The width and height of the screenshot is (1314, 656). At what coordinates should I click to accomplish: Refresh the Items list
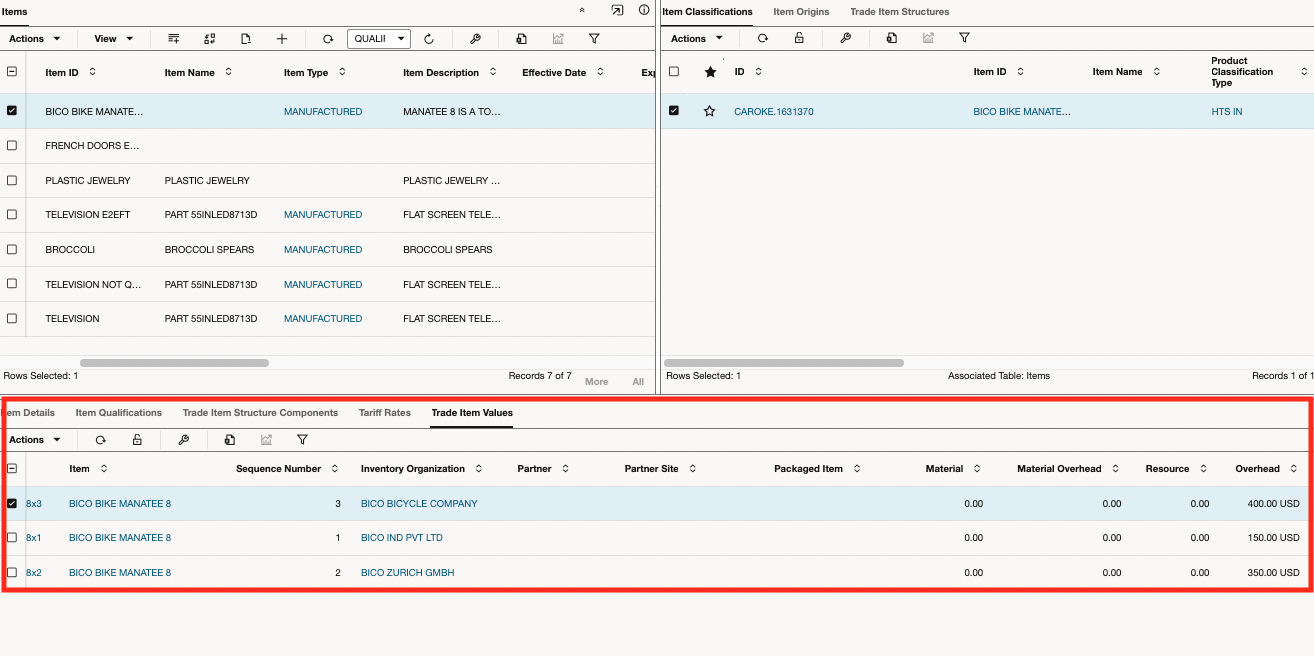[x=328, y=38]
